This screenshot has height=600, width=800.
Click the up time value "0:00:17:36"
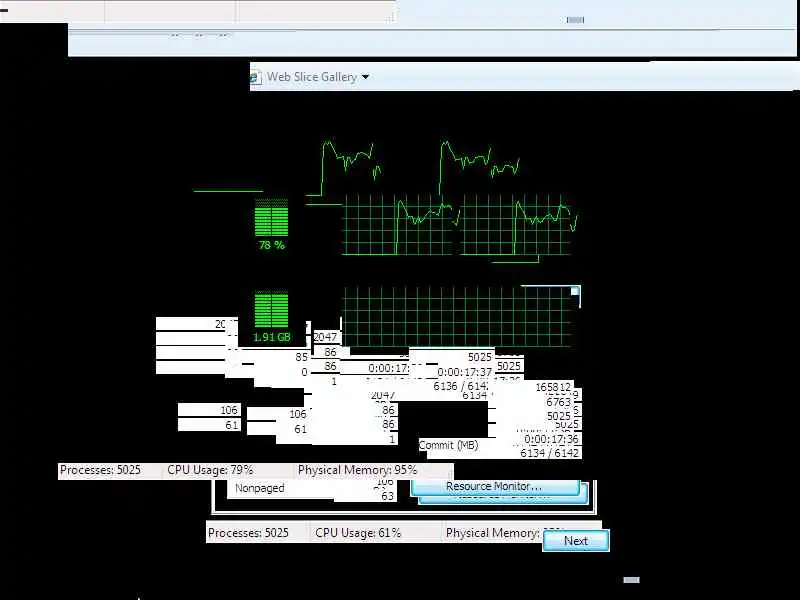[x=552, y=439]
